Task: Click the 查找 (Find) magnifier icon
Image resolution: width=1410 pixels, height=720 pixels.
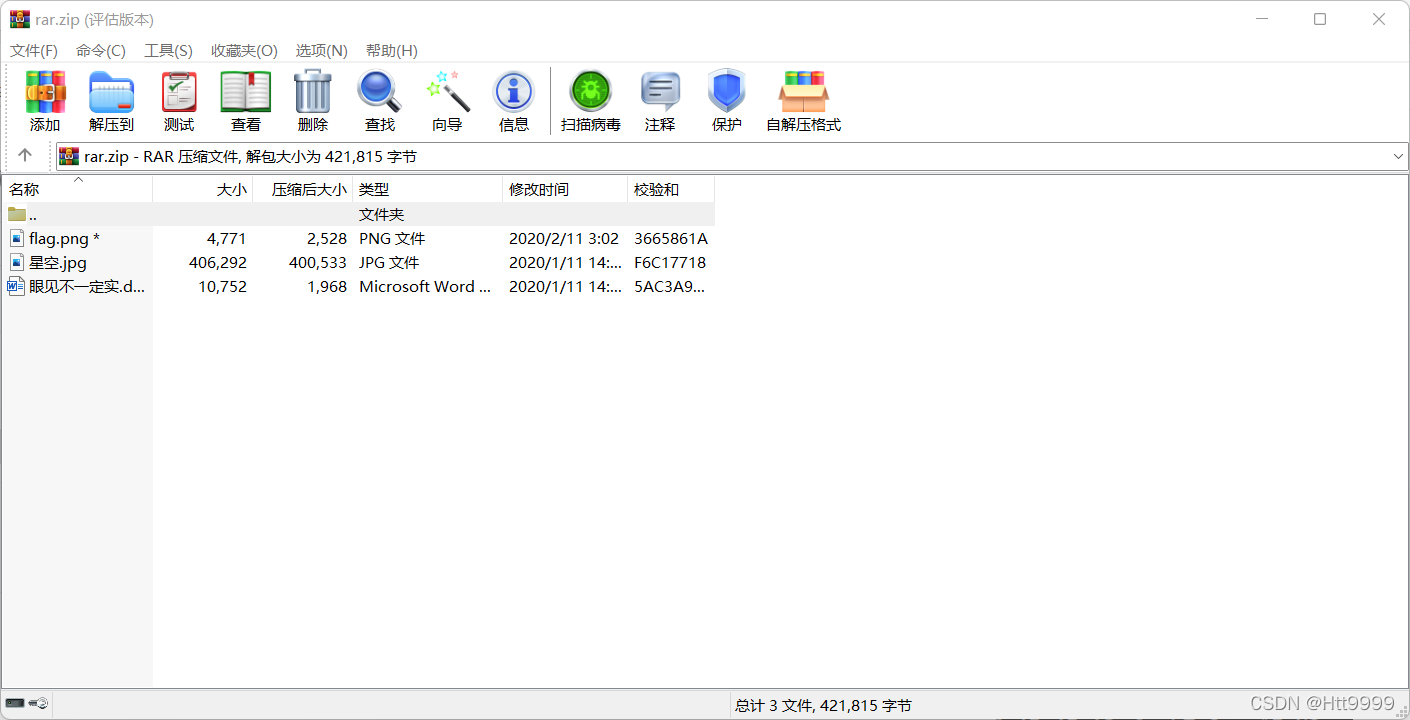Action: pyautogui.click(x=380, y=92)
